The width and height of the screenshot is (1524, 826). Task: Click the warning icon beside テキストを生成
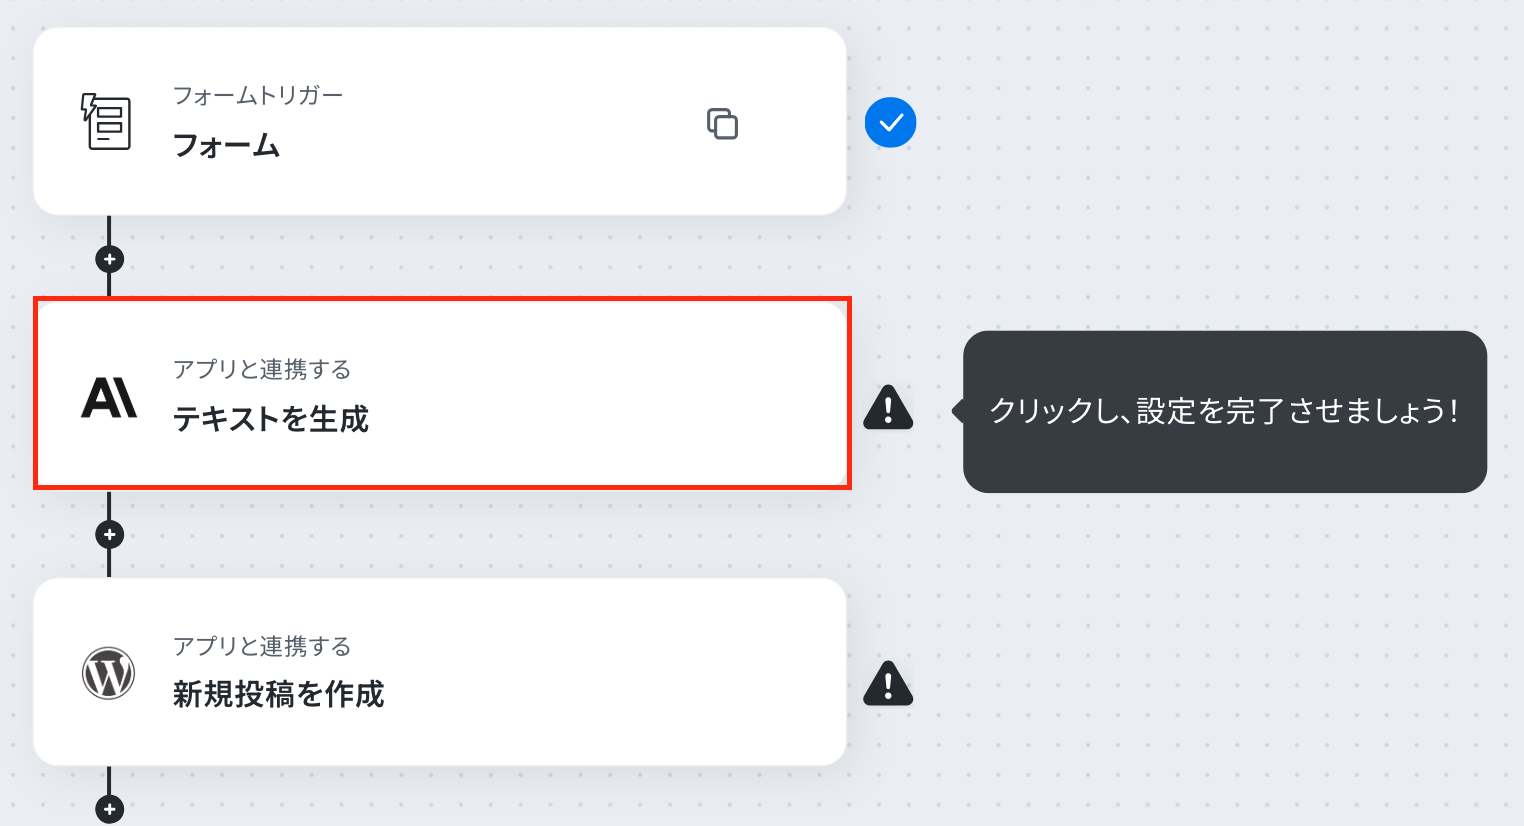click(888, 407)
